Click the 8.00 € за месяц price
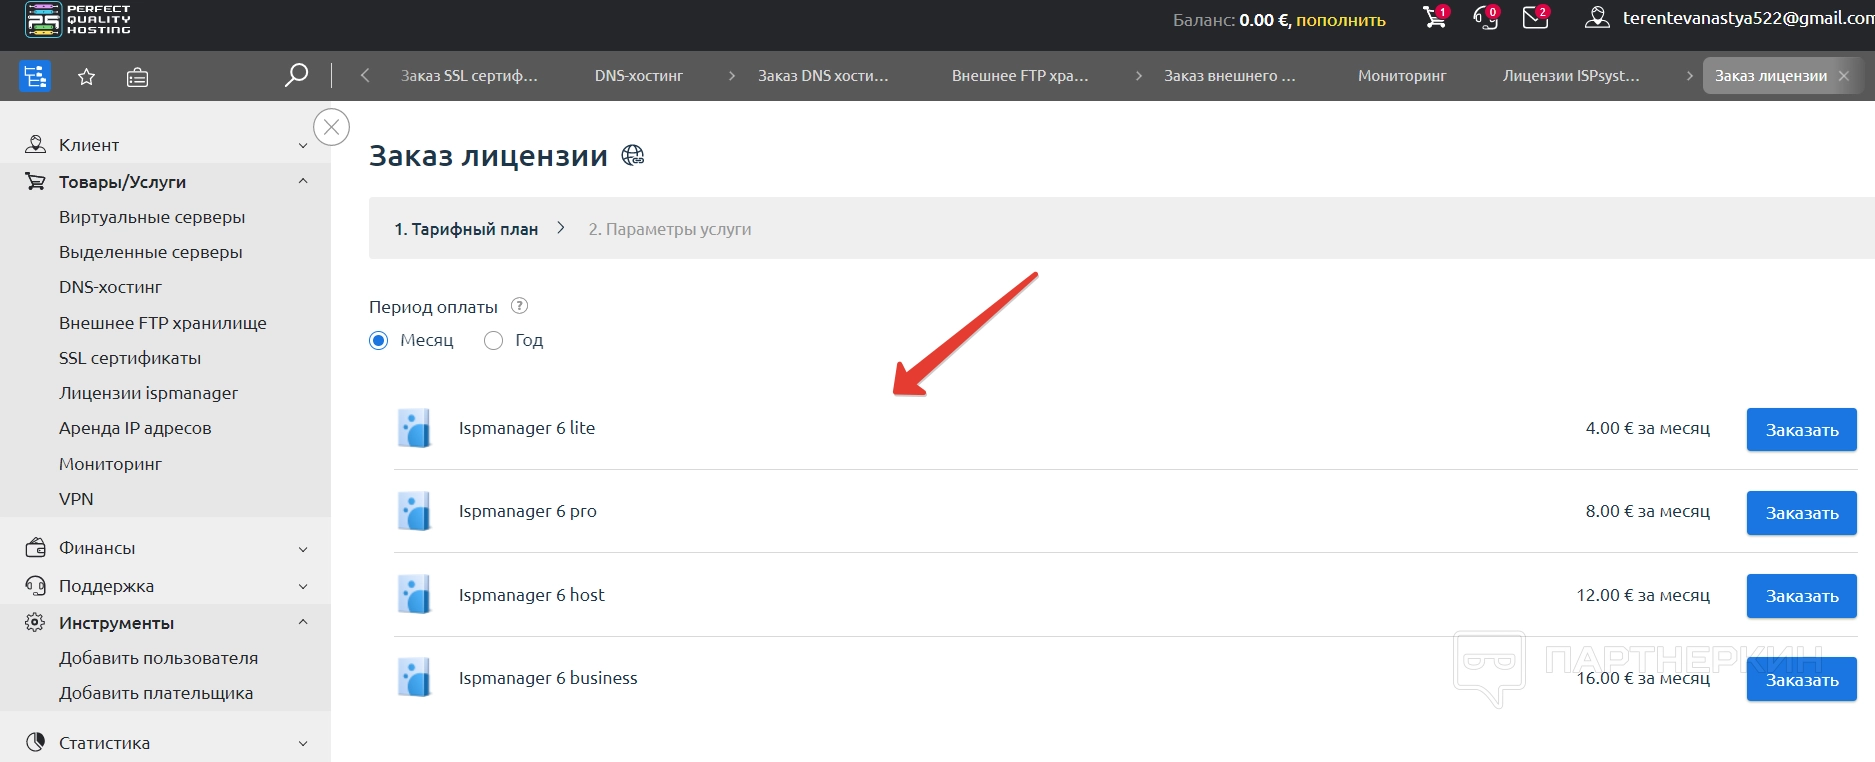 click(x=1648, y=511)
